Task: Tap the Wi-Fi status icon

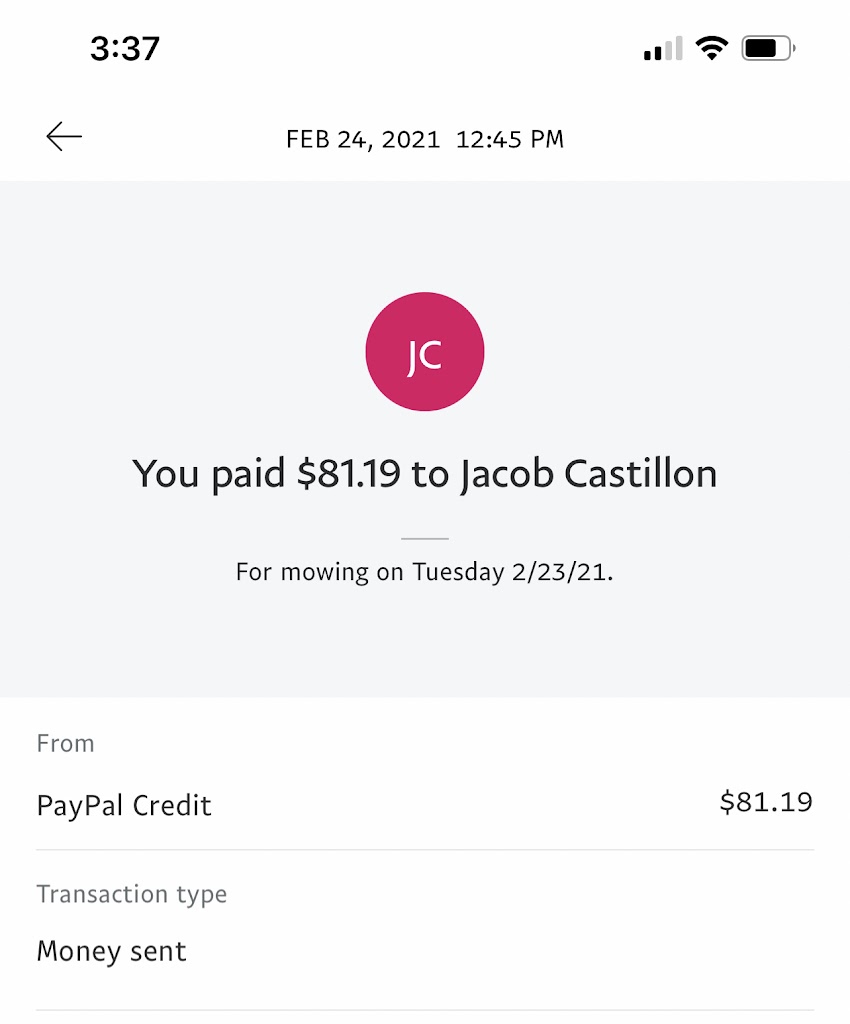Action: [x=711, y=48]
